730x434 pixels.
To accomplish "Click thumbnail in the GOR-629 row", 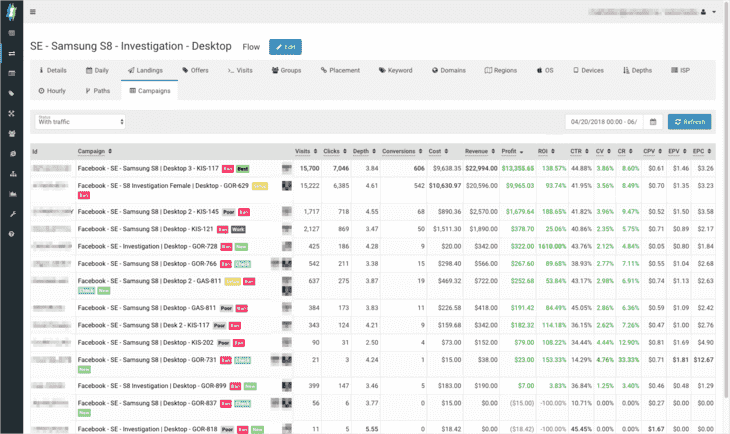I will point(287,186).
